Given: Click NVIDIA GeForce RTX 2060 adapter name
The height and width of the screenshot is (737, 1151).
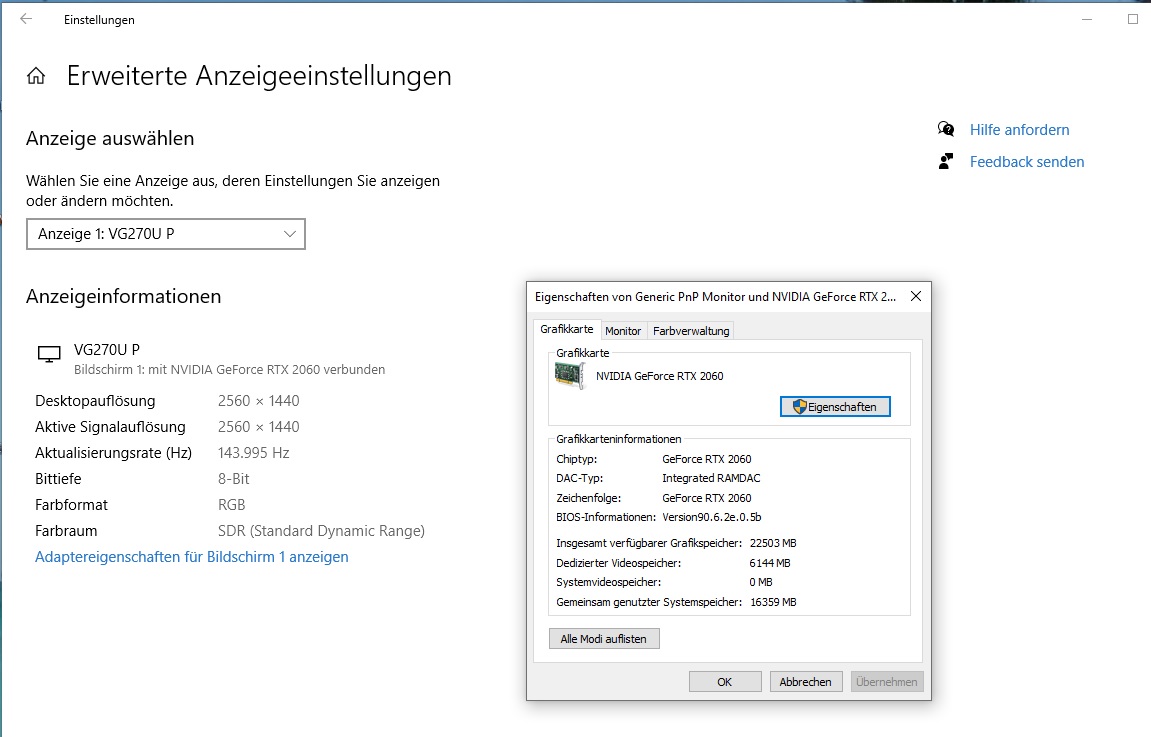Looking at the screenshot, I should tap(660, 376).
